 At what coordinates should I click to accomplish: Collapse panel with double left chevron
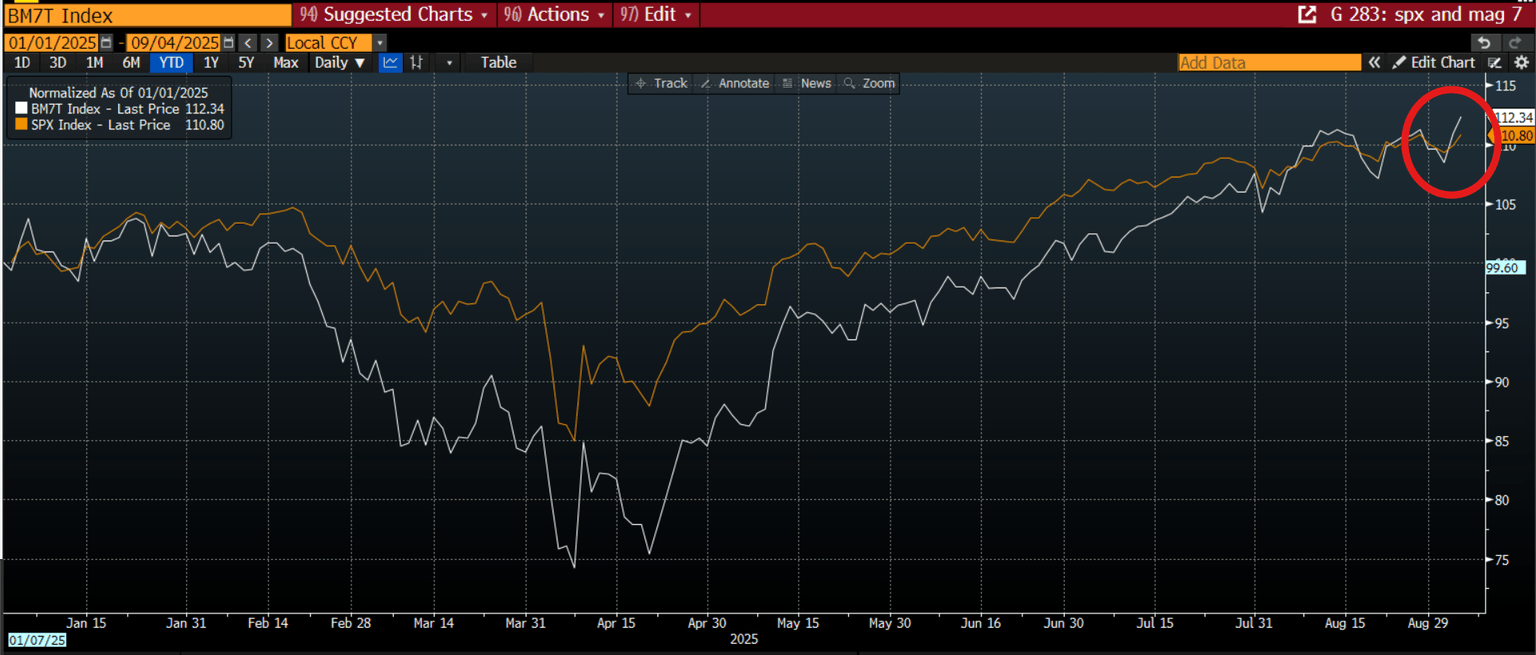pos(1374,62)
